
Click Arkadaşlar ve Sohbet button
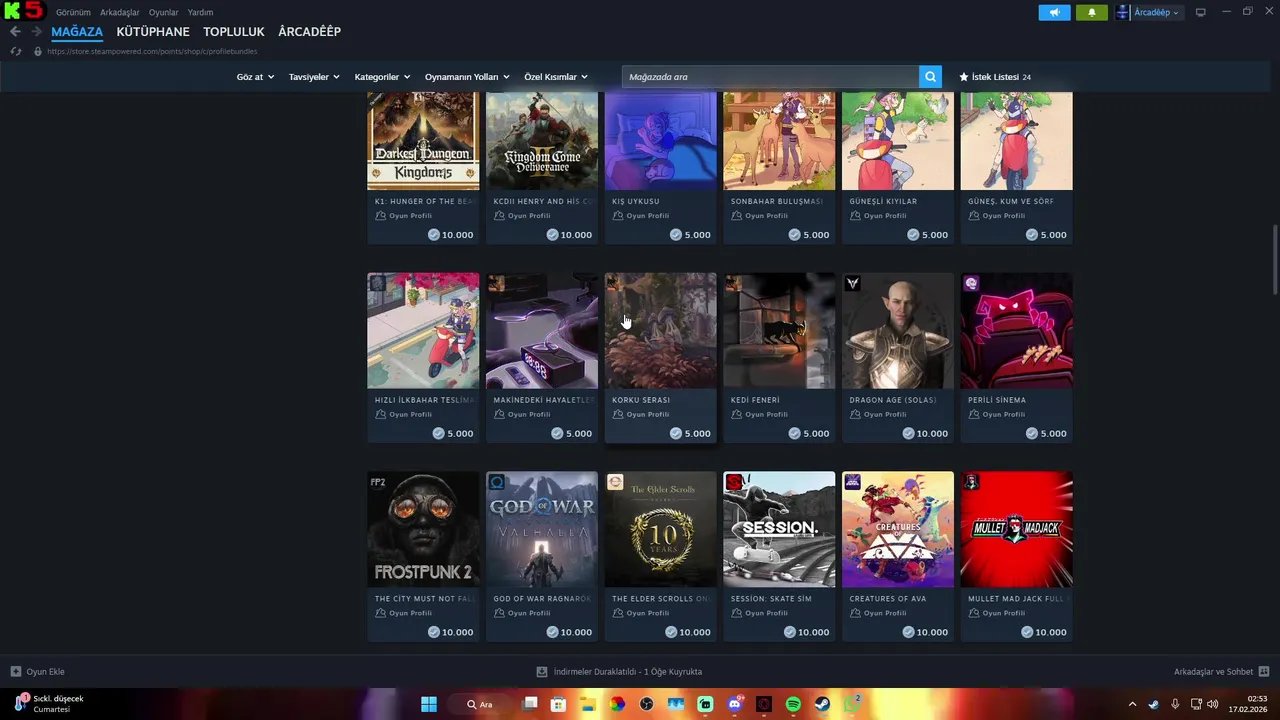1221,672
